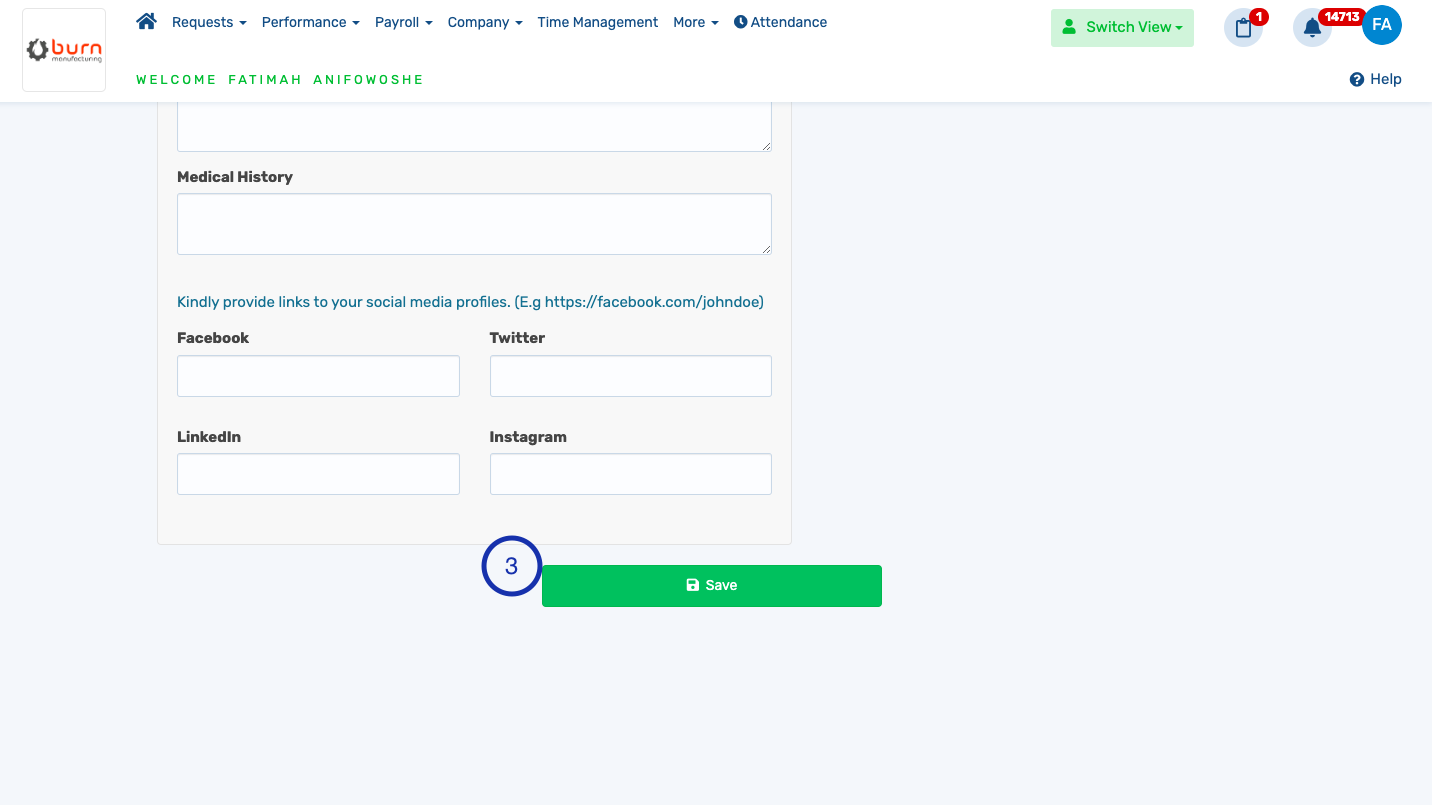Click the Help question mark icon
The height and width of the screenshot is (805, 1432).
point(1357,79)
